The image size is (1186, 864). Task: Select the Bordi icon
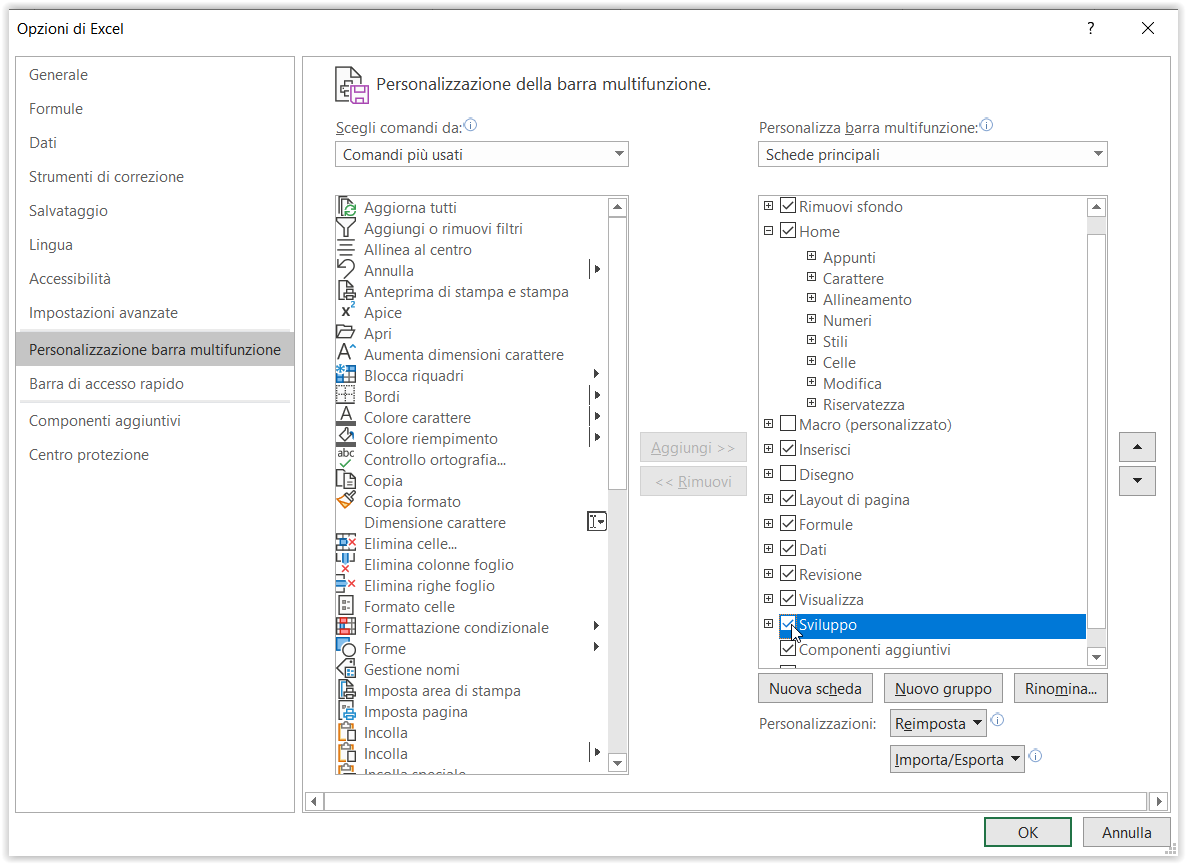[x=346, y=396]
